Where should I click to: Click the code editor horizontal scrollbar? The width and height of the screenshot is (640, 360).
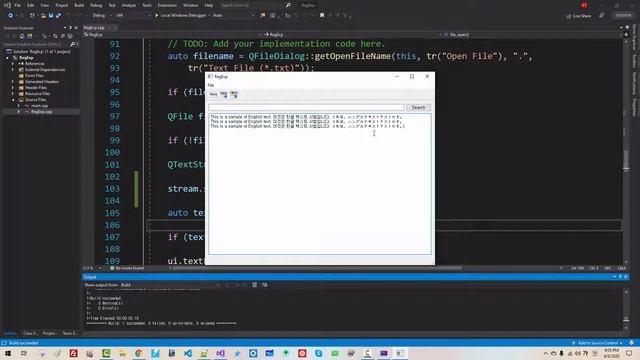(x=317, y=268)
